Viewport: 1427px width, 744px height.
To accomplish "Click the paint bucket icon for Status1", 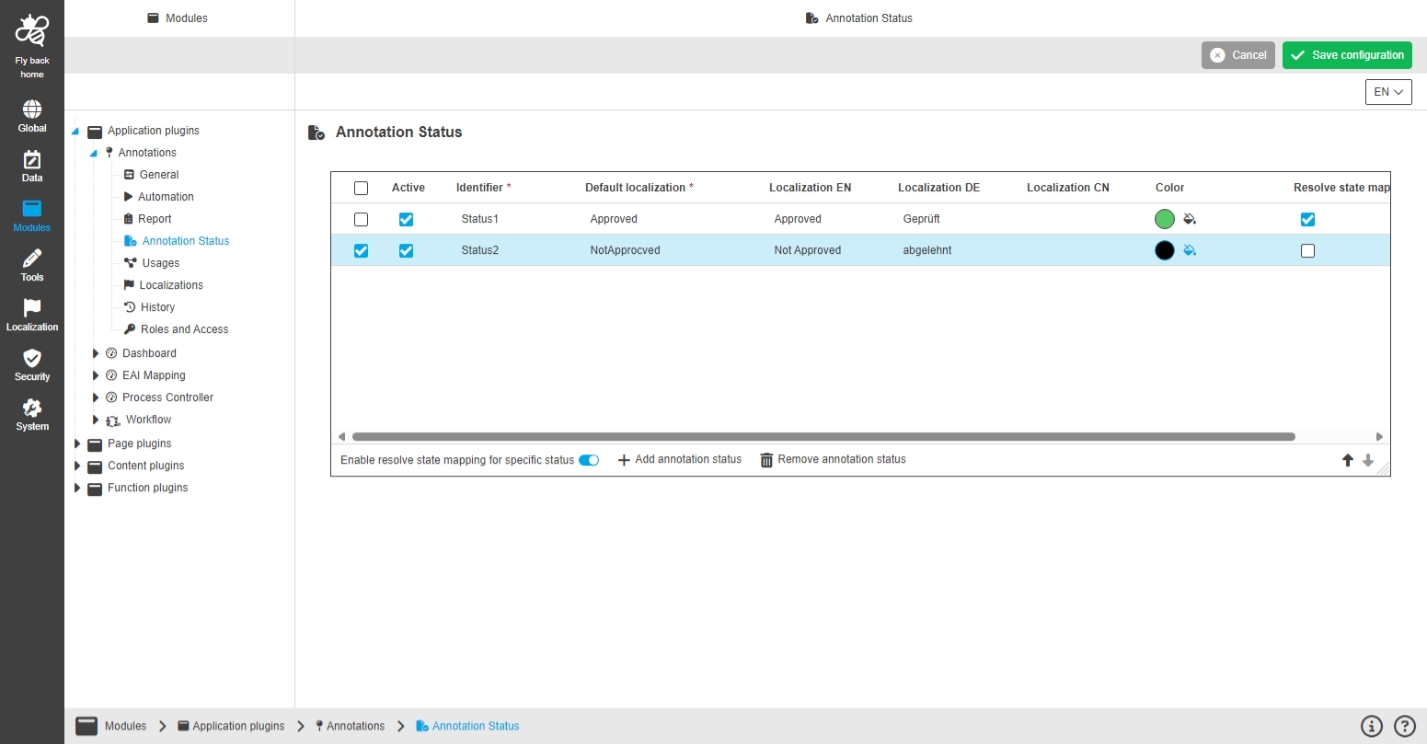I will coord(1189,219).
